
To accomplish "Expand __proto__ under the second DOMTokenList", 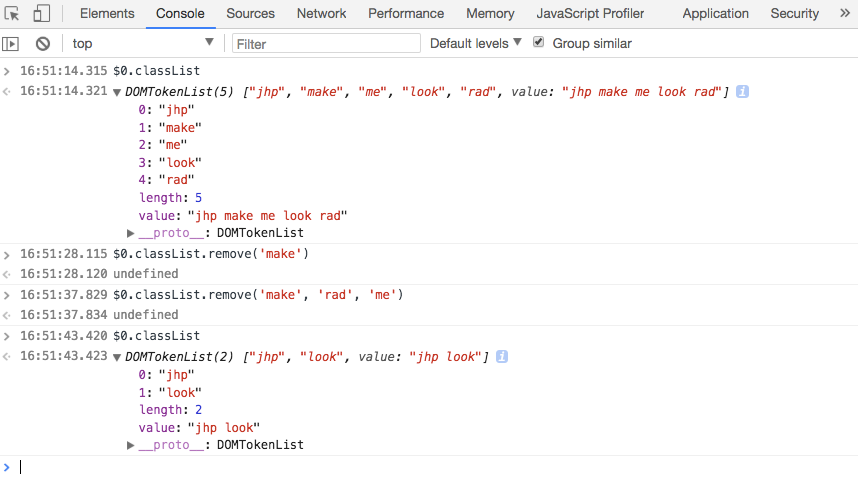I will [131, 445].
